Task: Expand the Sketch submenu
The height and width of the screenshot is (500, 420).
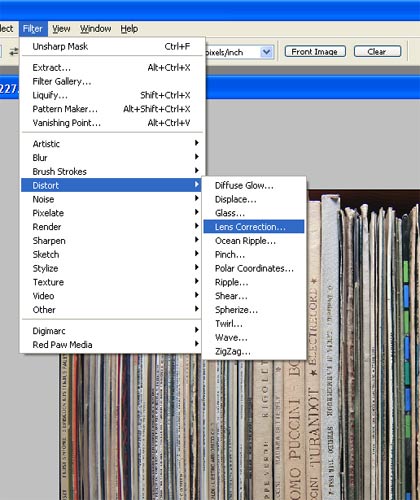Action: coord(111,255)
